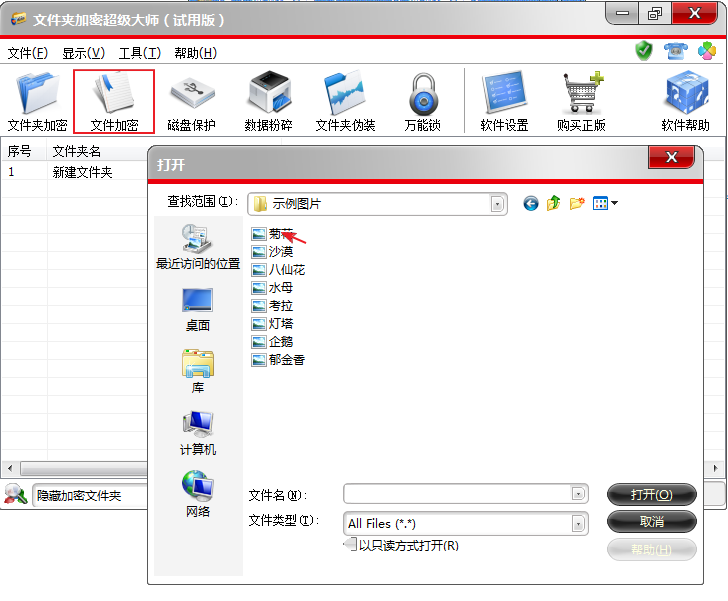Create a new folder in 打开 dialog
Viewport: 728px width, 601px height.
pyautogui.click(x=577, y=203)
